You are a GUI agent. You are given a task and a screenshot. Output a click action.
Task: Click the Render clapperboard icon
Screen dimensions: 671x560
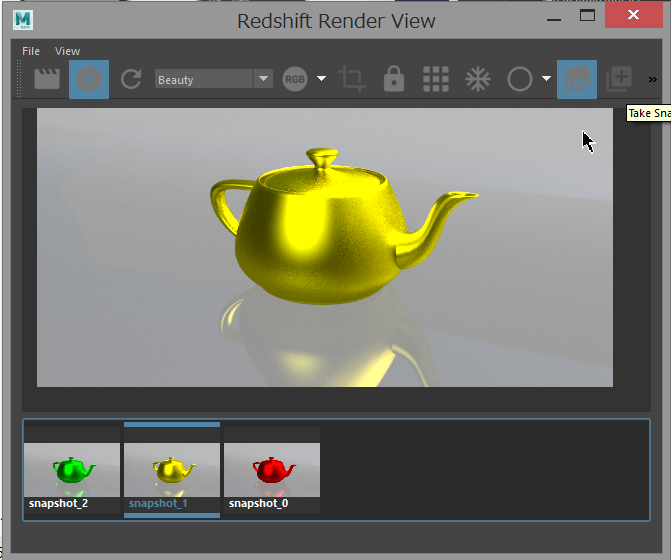[47, 79]
